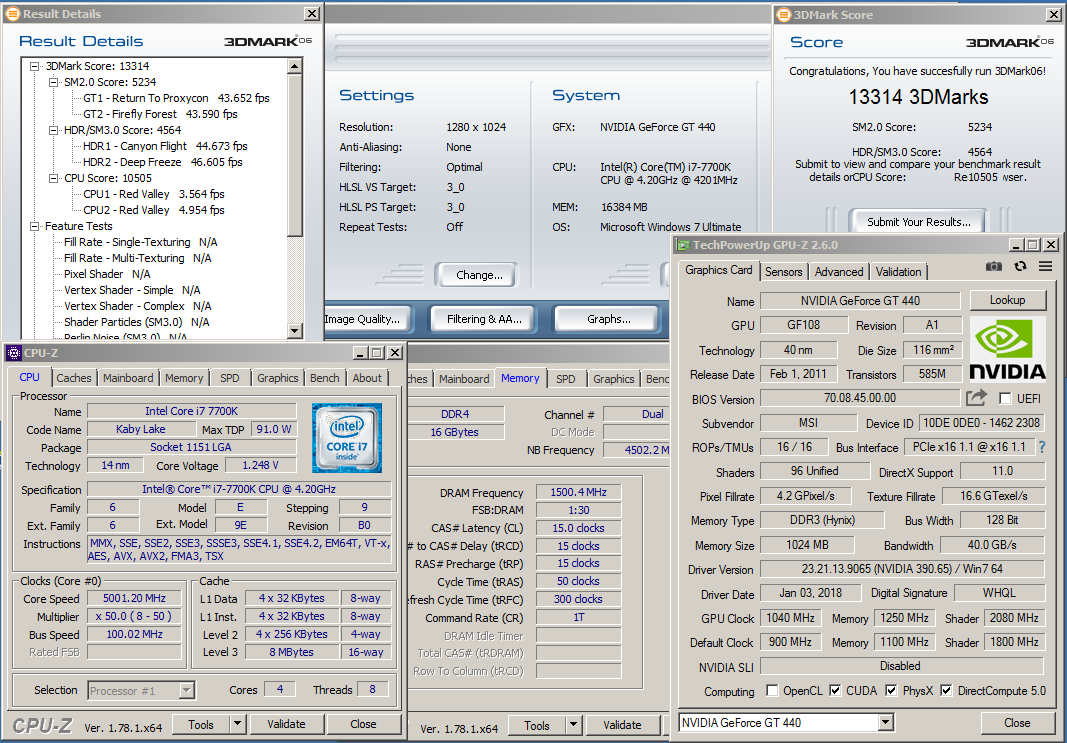Click the NVIDIA logo in GPU-Z
Screen dimensions: 1067x743
pos(1007,348)
